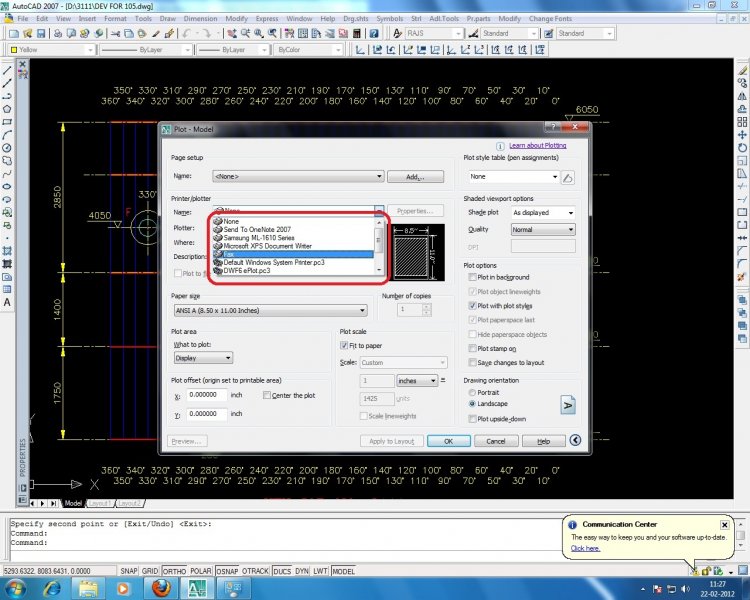
Task: Select the Circle tool
Action: (x=7, y=148)
